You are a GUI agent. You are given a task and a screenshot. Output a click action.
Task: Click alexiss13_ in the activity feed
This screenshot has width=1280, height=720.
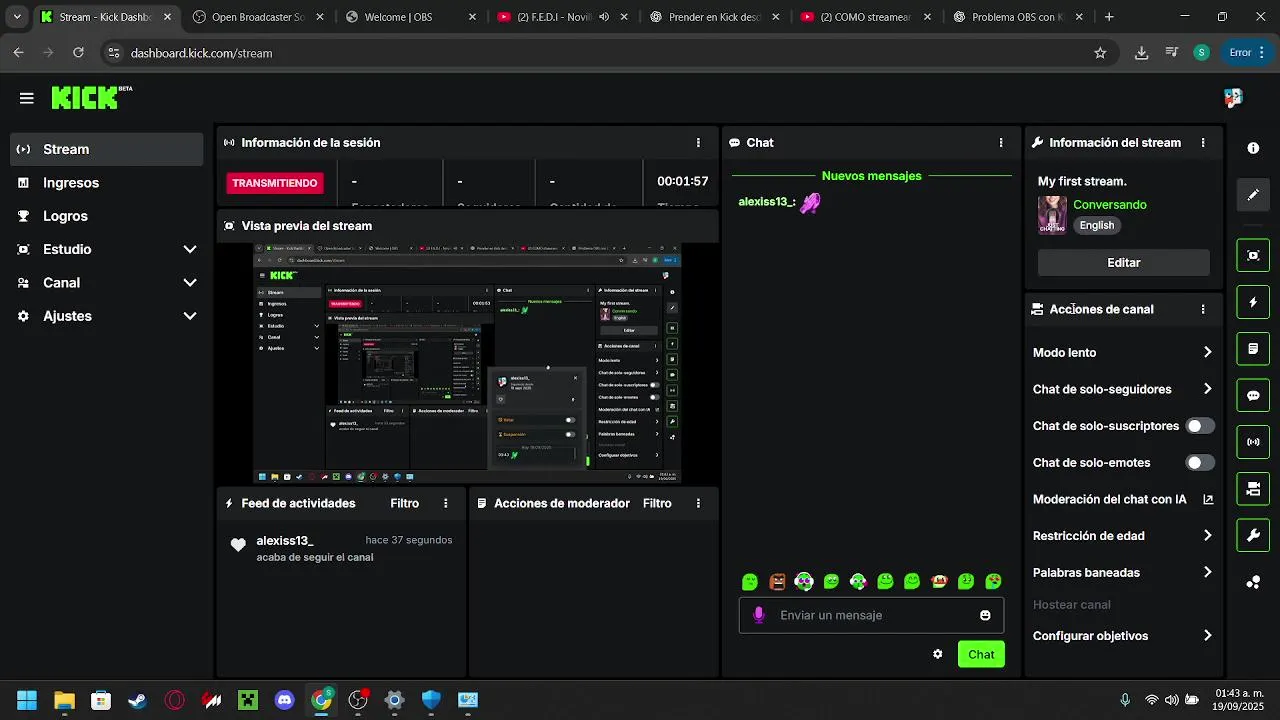coord(285,541)
